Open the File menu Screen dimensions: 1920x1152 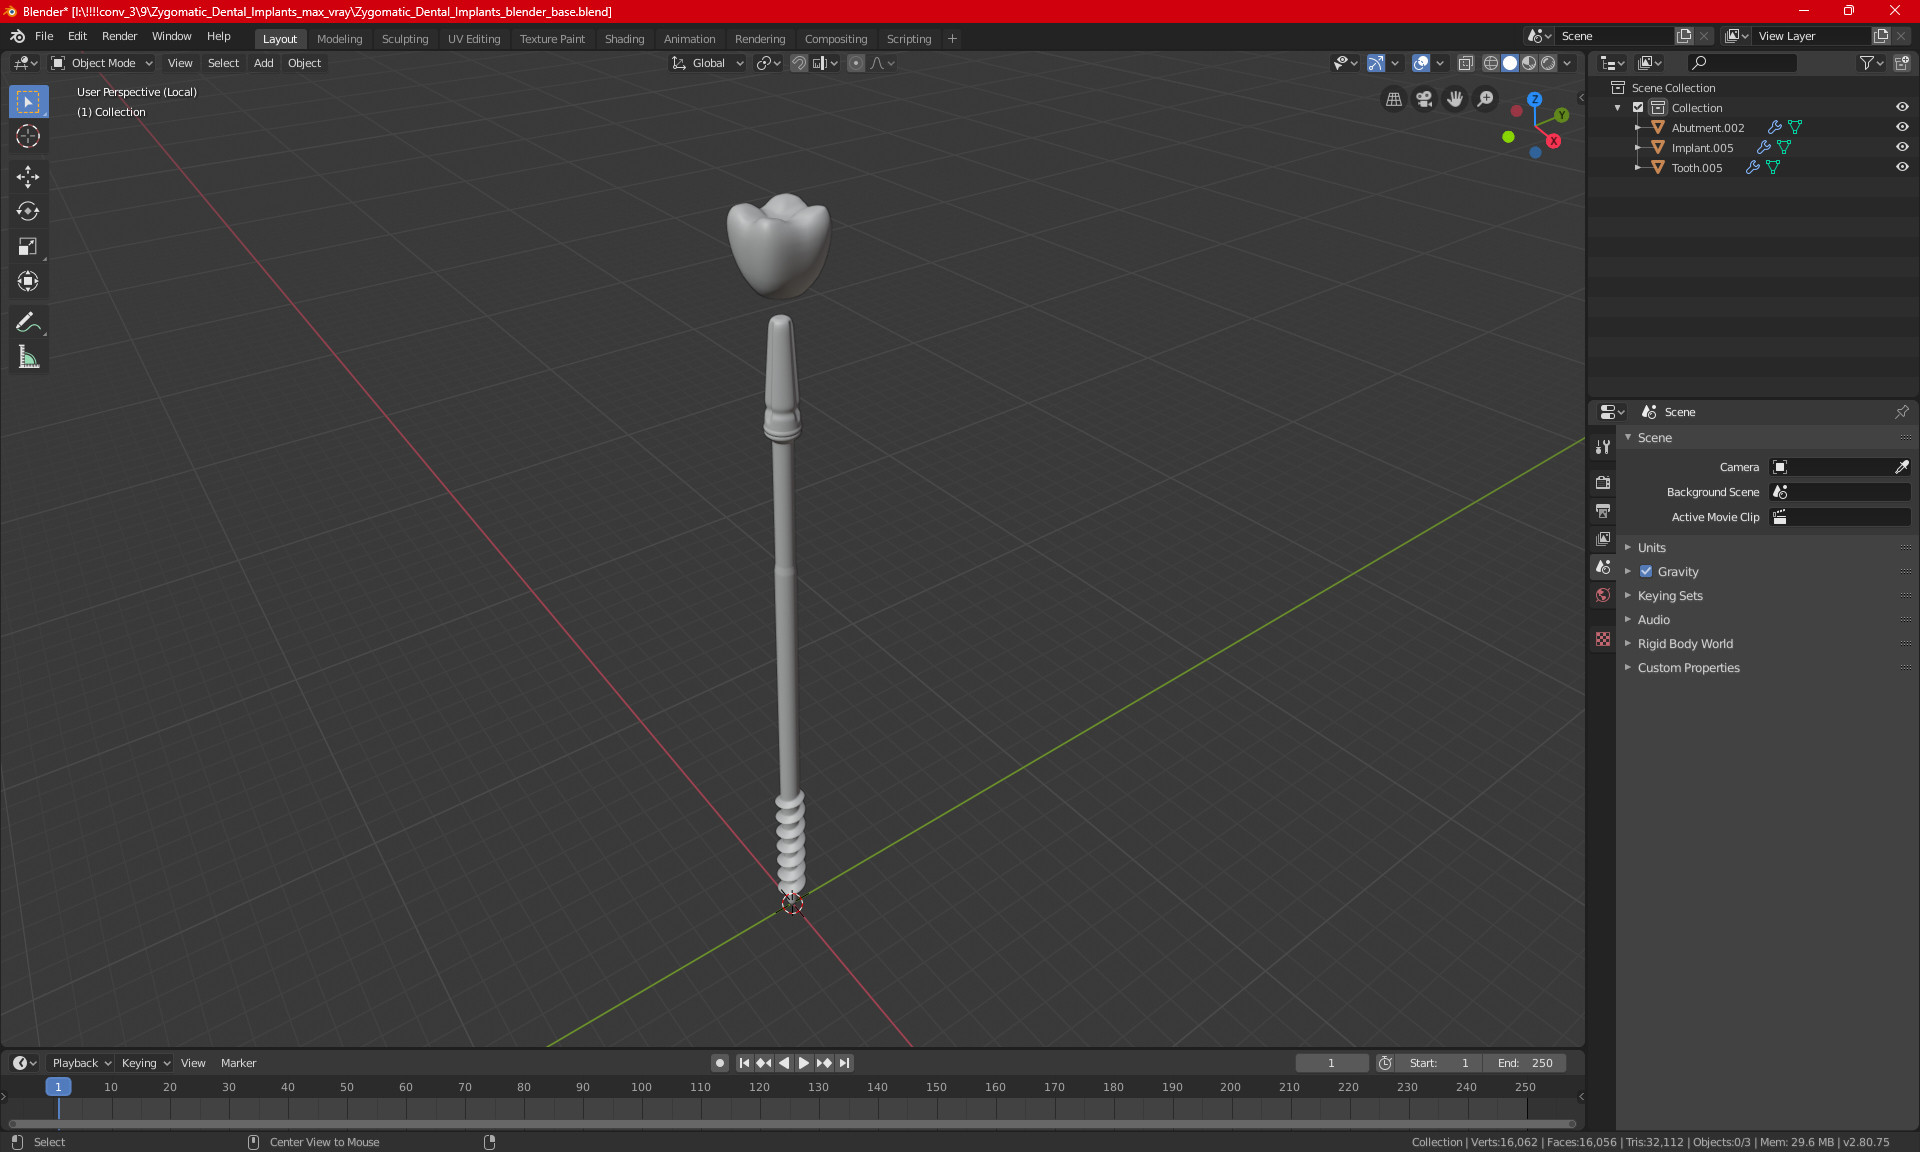(44, 36)
